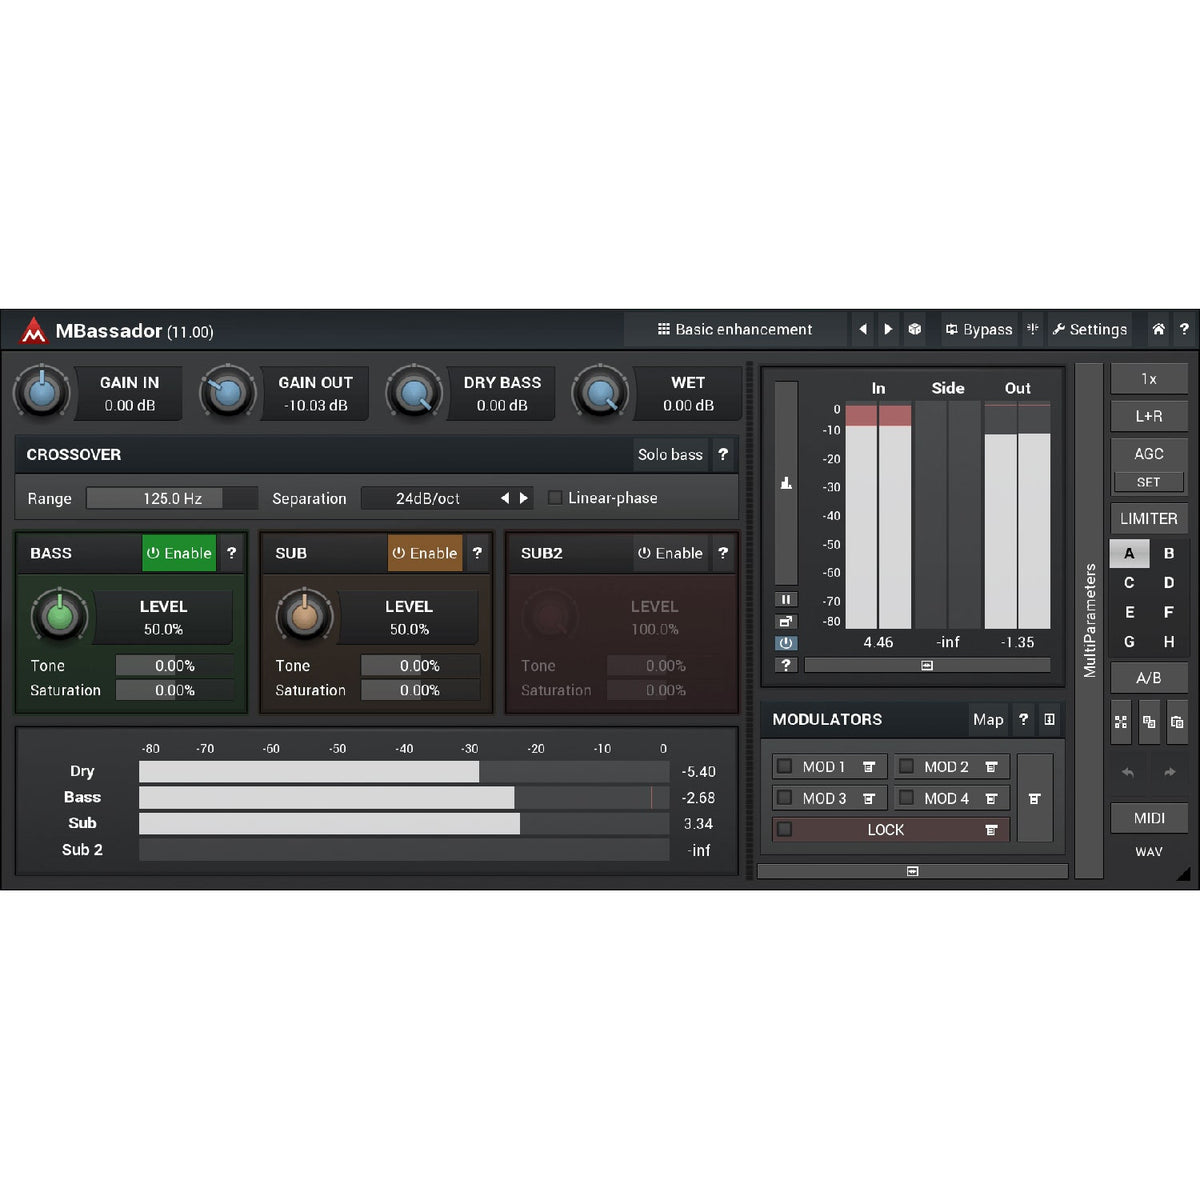Open the SUB panel help question mark
The width and height of the screenshot is (1200, 1200).
[477, 553]
